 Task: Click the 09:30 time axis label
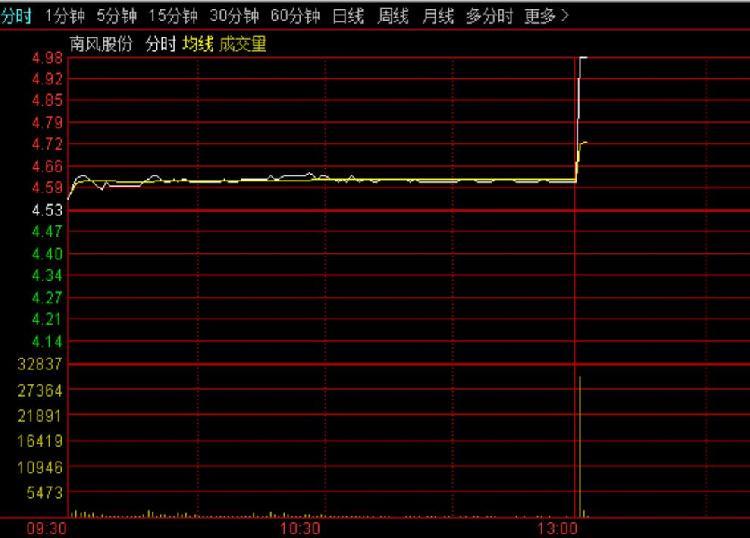[46, 529]
